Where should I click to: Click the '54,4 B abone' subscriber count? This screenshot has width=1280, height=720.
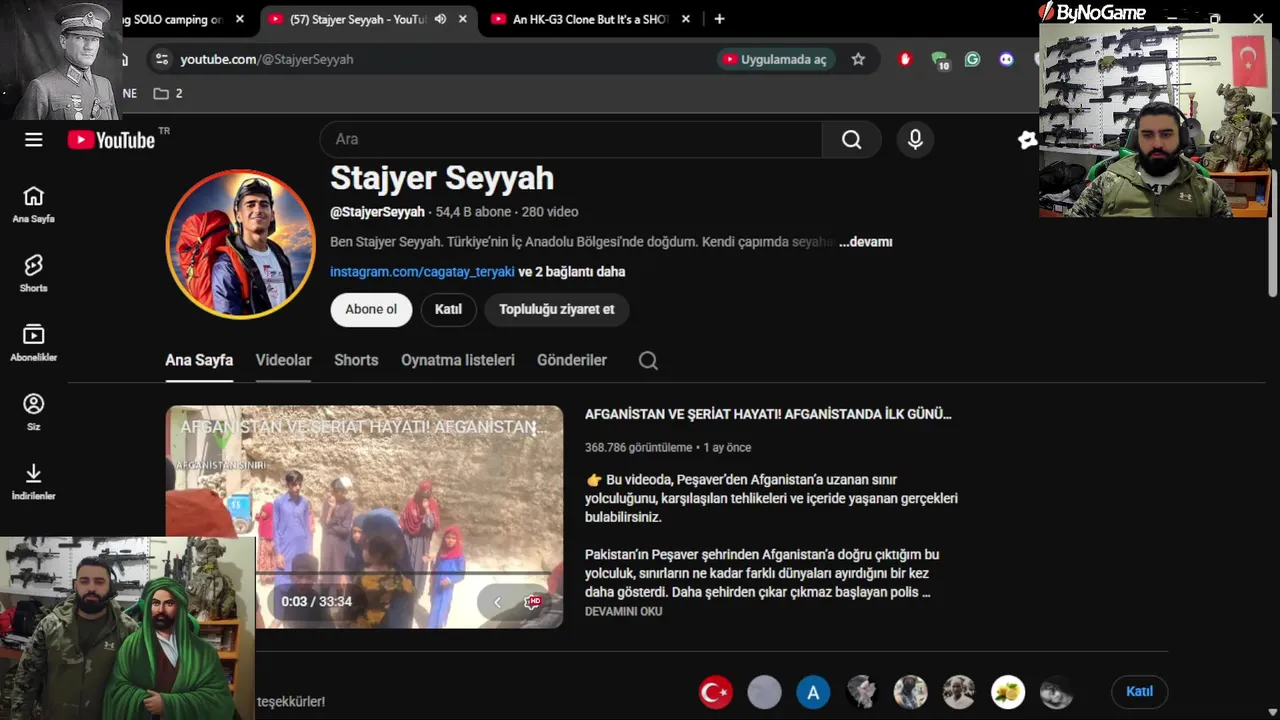474,212
